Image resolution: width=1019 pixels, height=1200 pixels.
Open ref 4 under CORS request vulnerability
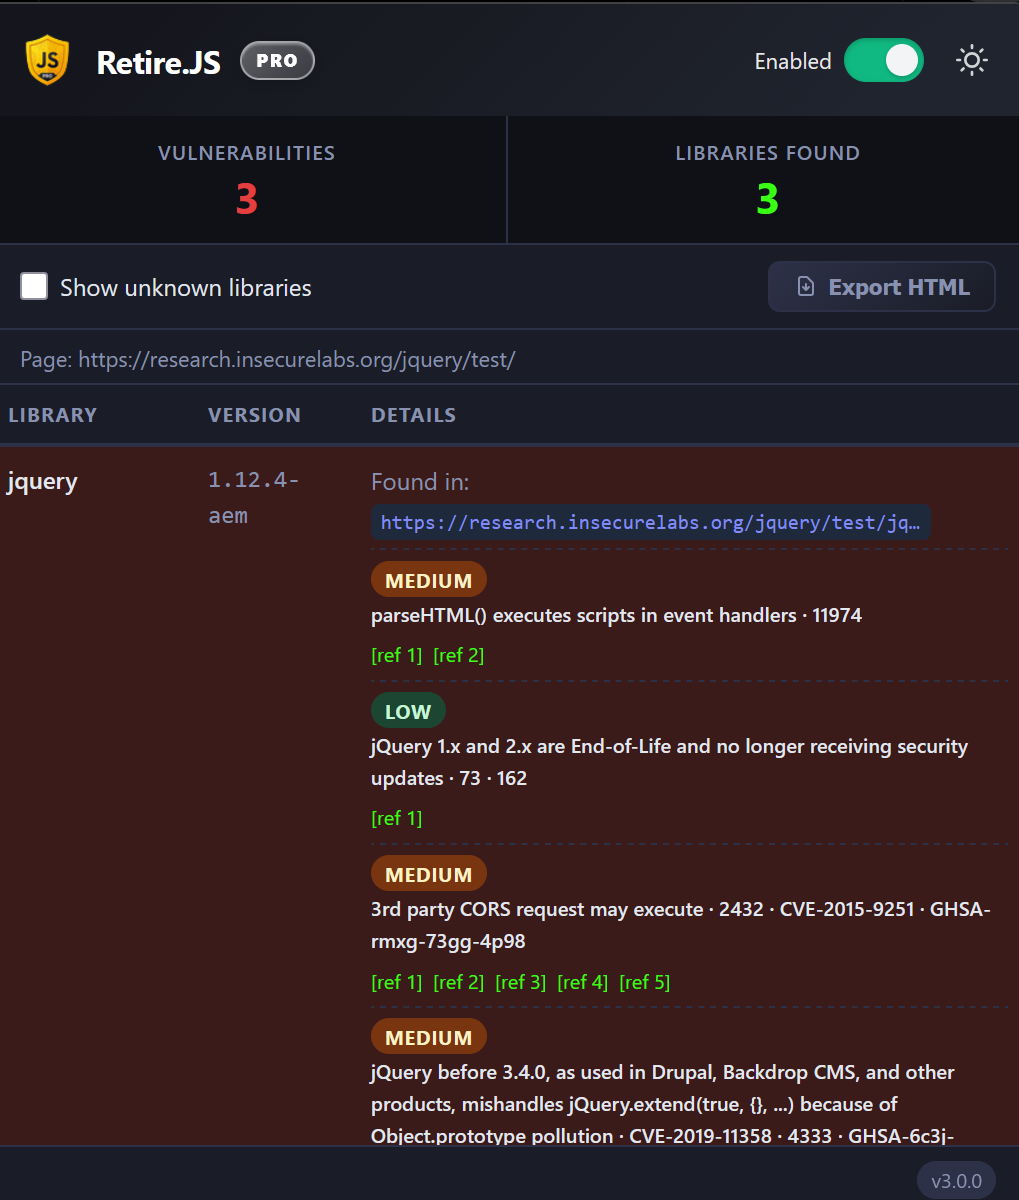[x=583, y=983]
